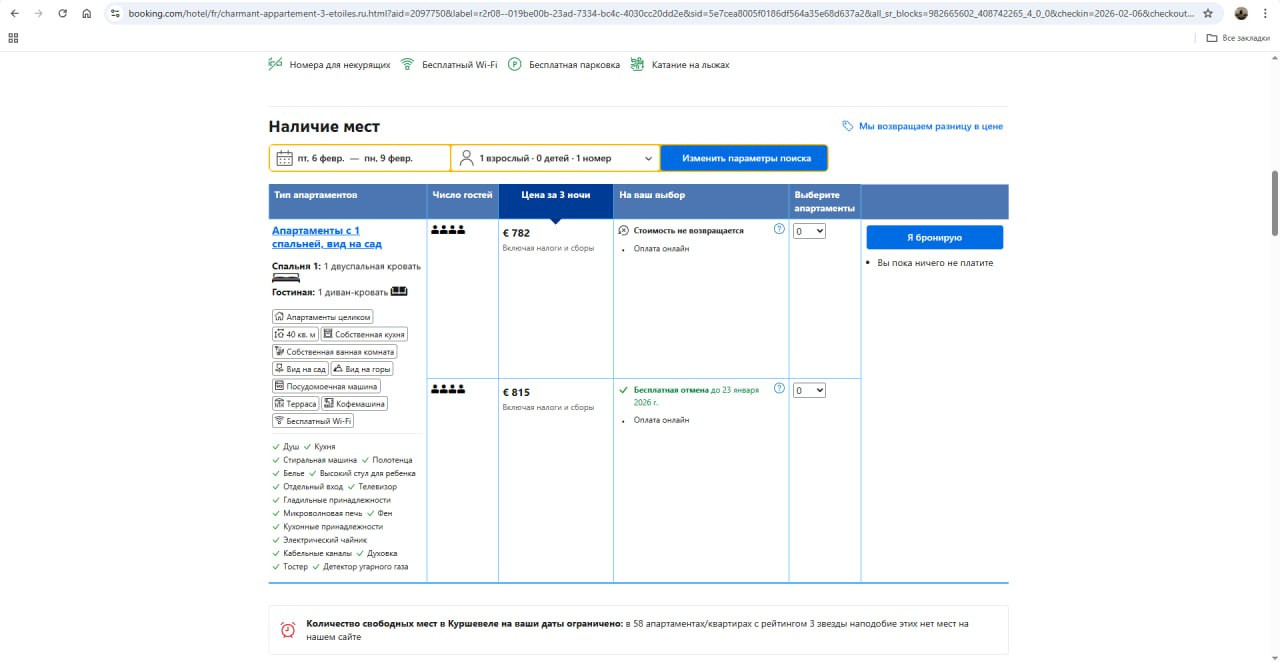Open apartment quantity dropdown for €782 option

pyautogui.click(x=809, y=231)
